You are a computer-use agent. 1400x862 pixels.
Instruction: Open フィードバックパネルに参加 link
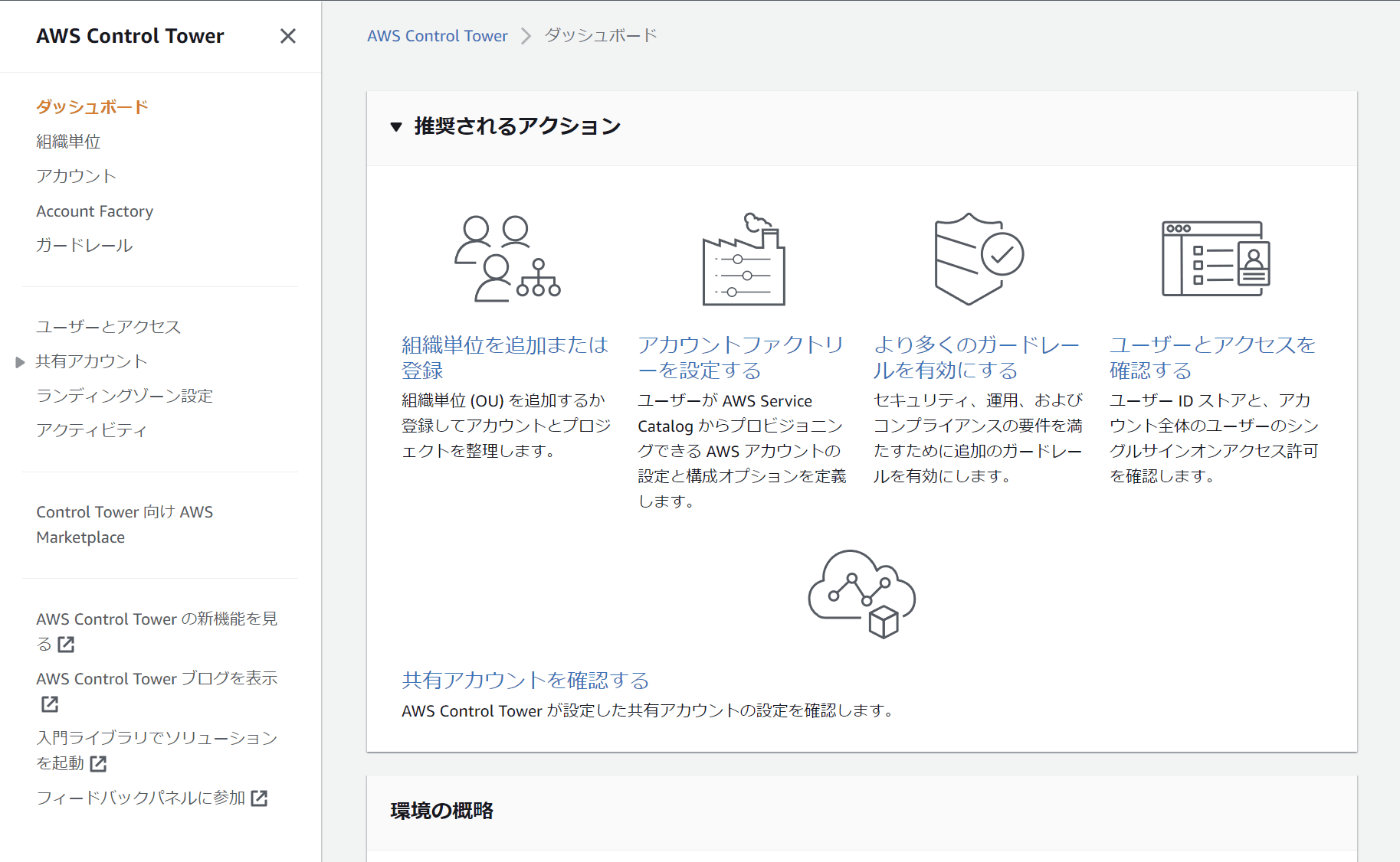[x=152, y=798]
